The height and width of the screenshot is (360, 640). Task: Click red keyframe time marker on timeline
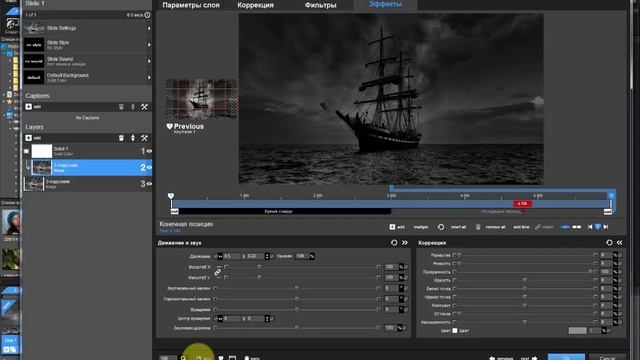(x=522, y=204)
